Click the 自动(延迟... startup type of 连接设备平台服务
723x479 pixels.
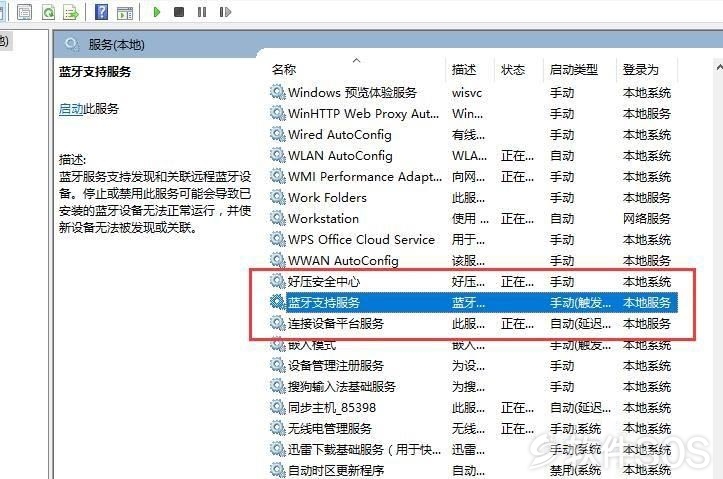click(x=580, y=324)
